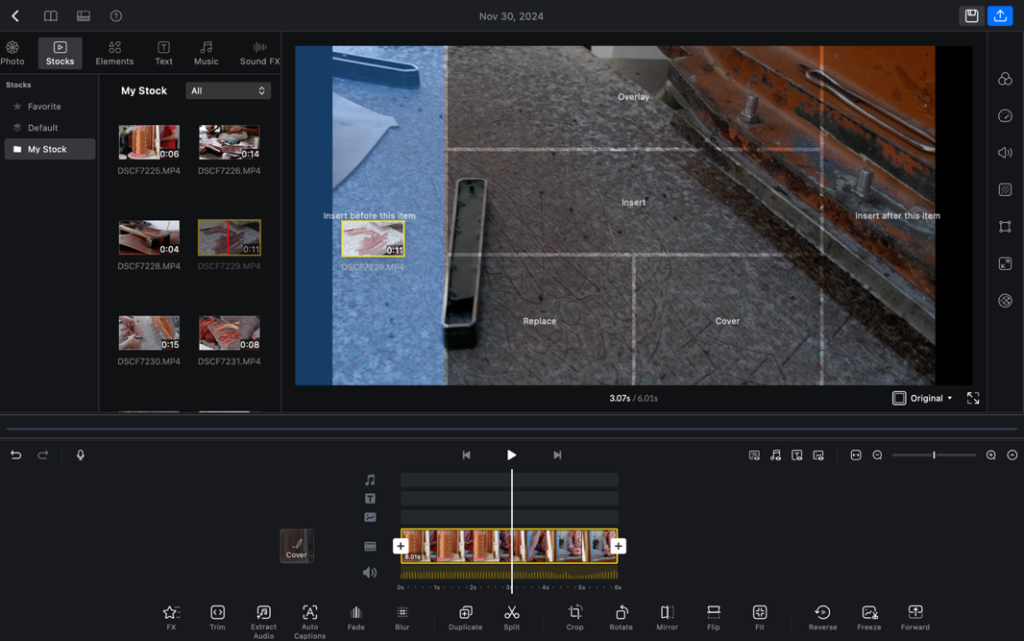Viewport: 1024px width, 641px height.
Task: Mute the video track speaker icon
Action: [x=370, y=573]
